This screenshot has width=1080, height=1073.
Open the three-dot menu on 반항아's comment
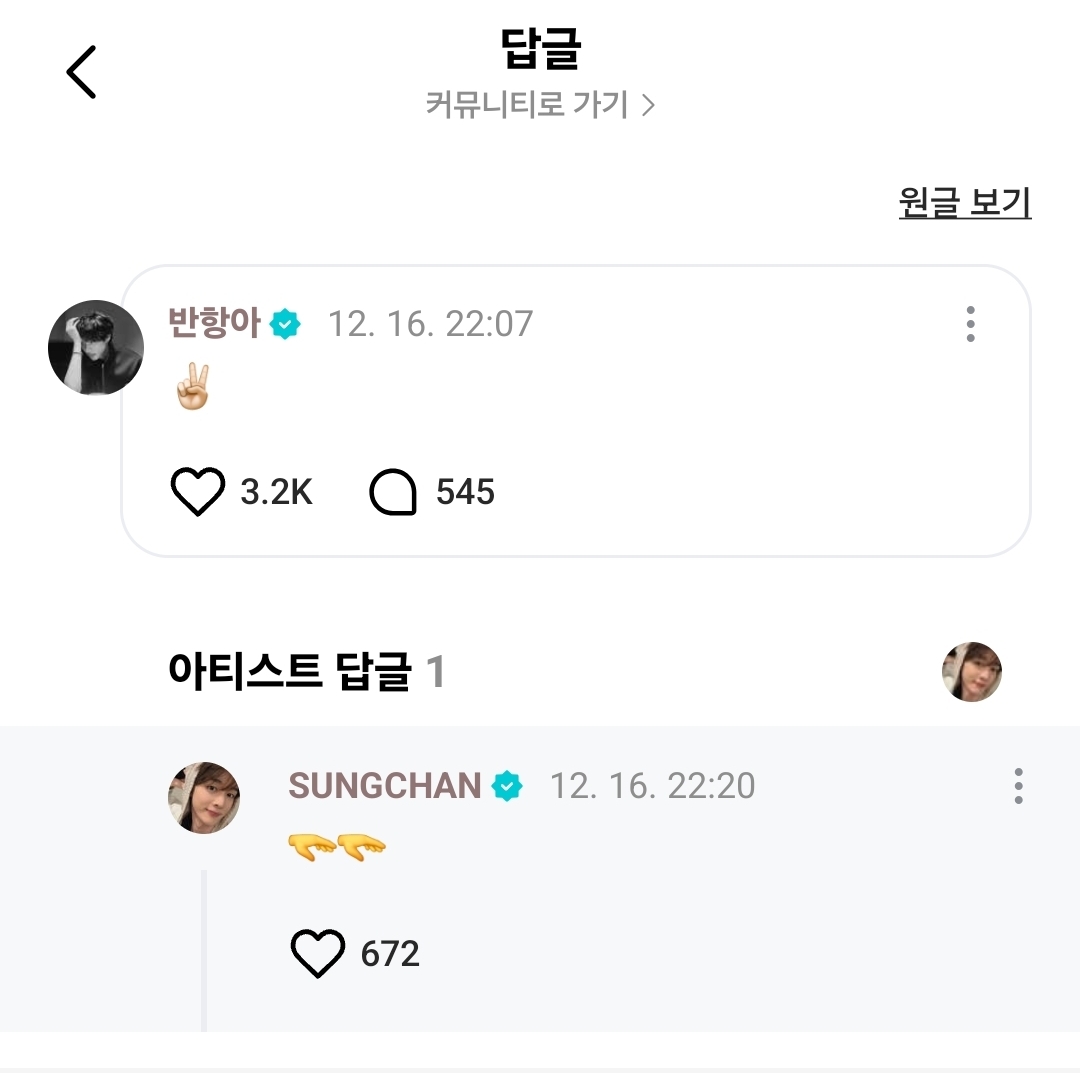(970, 324)
